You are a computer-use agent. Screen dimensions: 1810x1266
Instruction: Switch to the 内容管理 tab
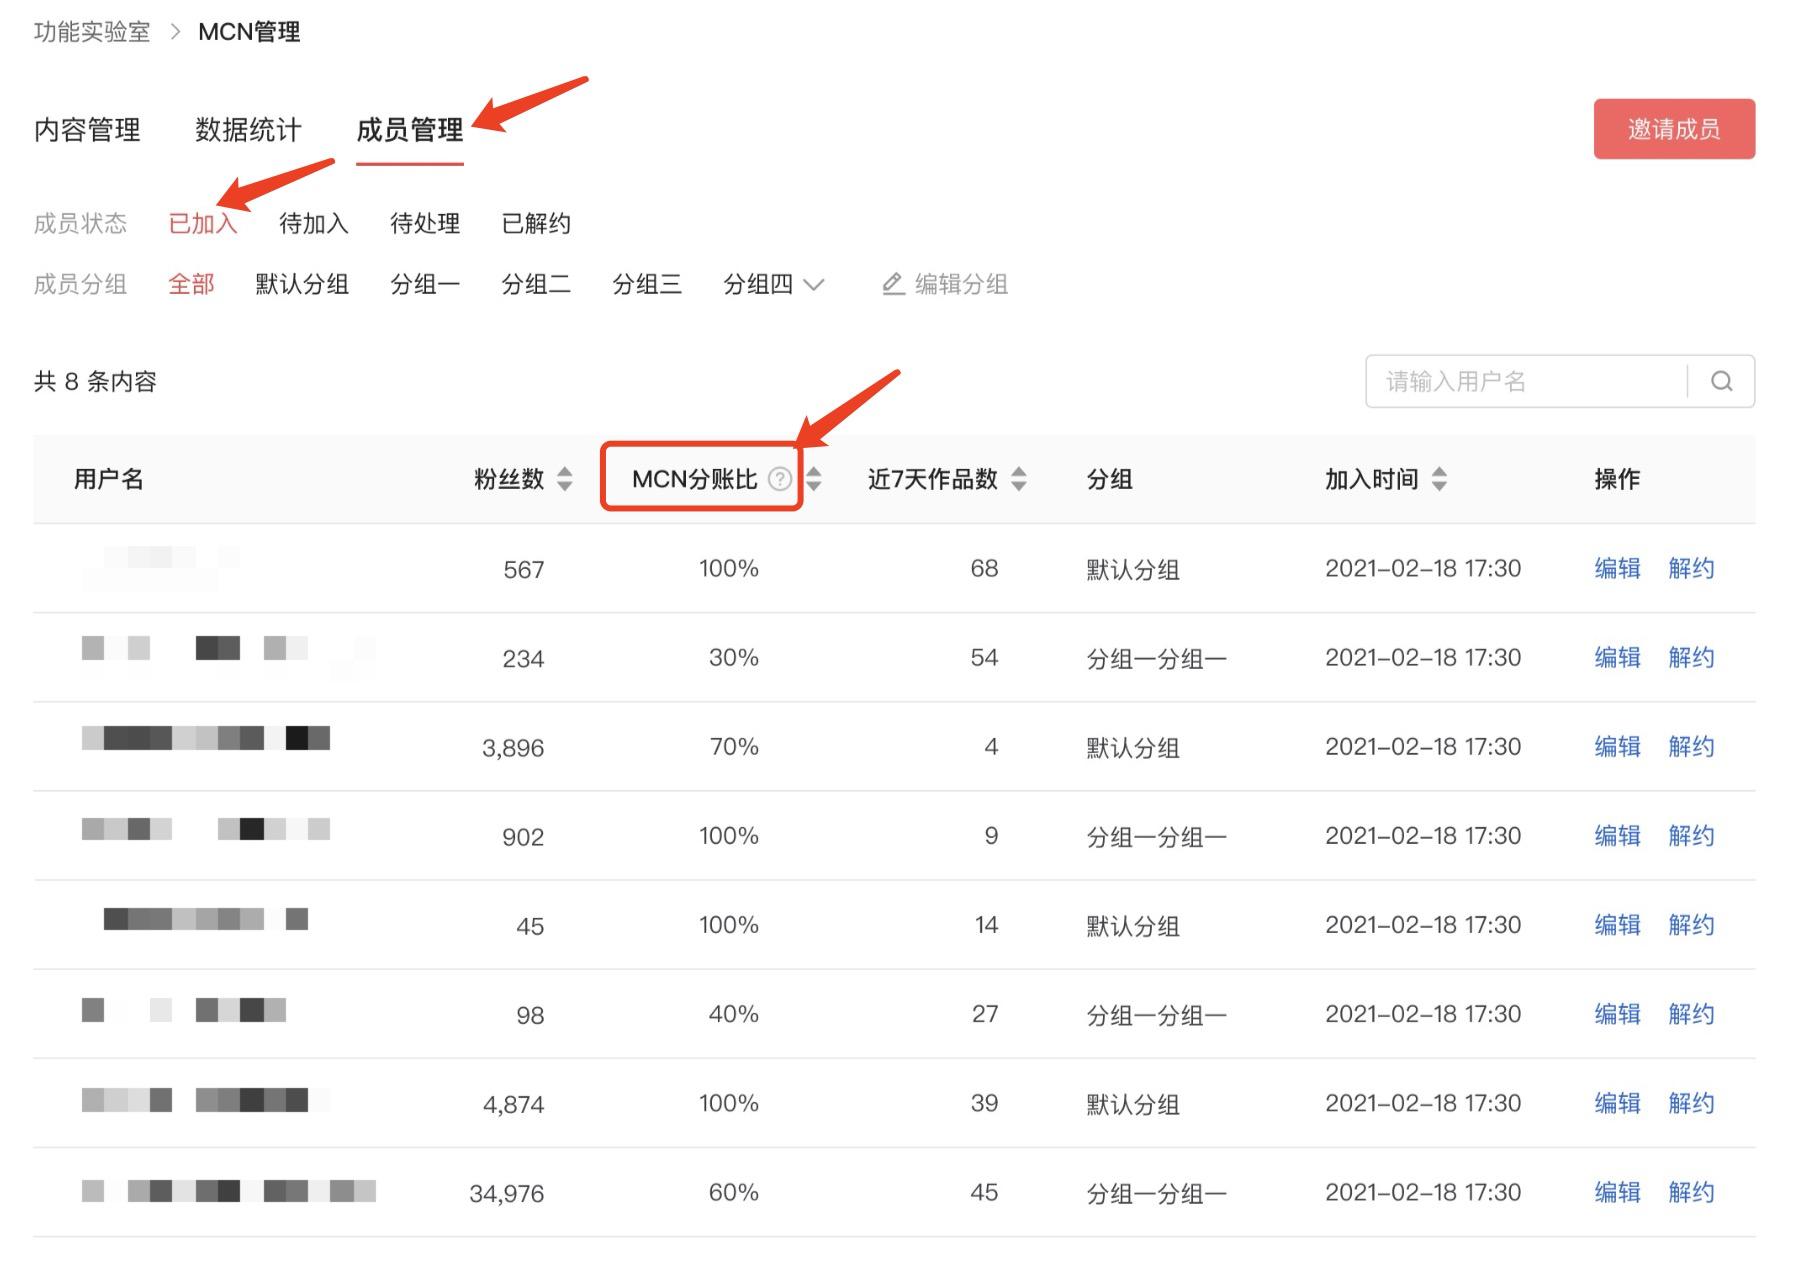pyautogui.click(x=88, y=130)
